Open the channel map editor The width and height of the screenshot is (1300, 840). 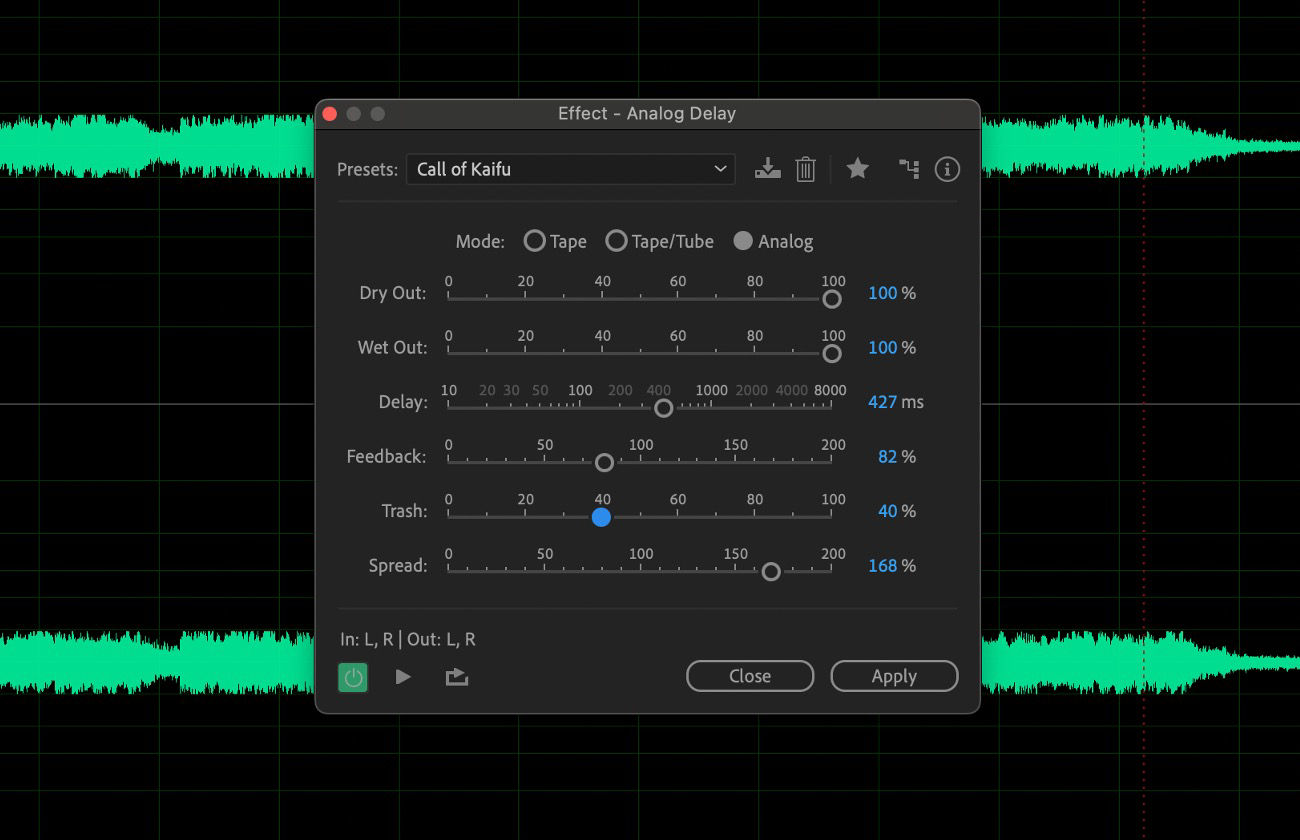908,169
